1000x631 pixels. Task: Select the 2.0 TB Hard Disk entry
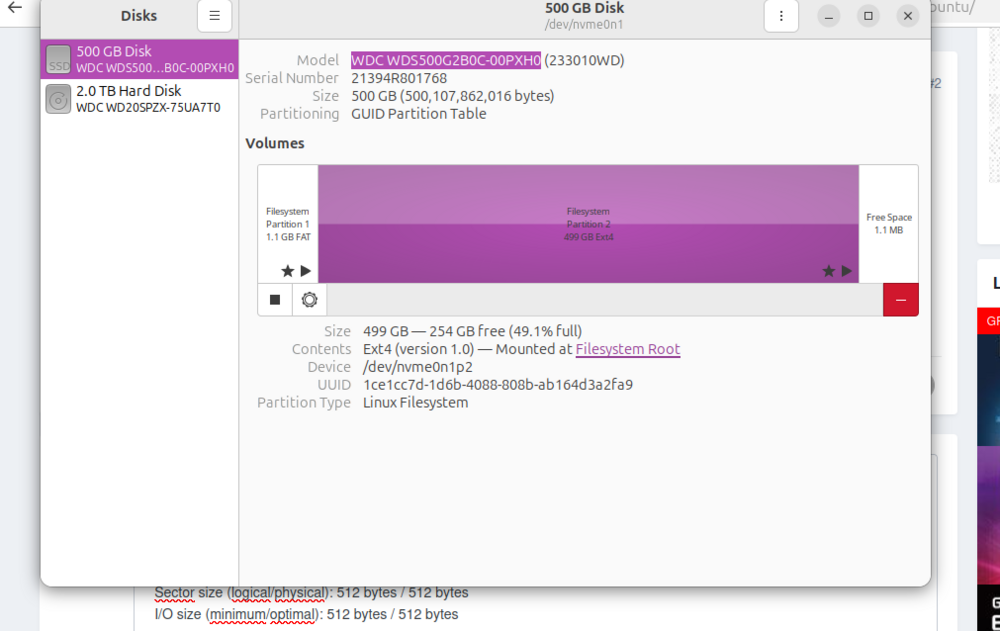click(x=148, y=98)
